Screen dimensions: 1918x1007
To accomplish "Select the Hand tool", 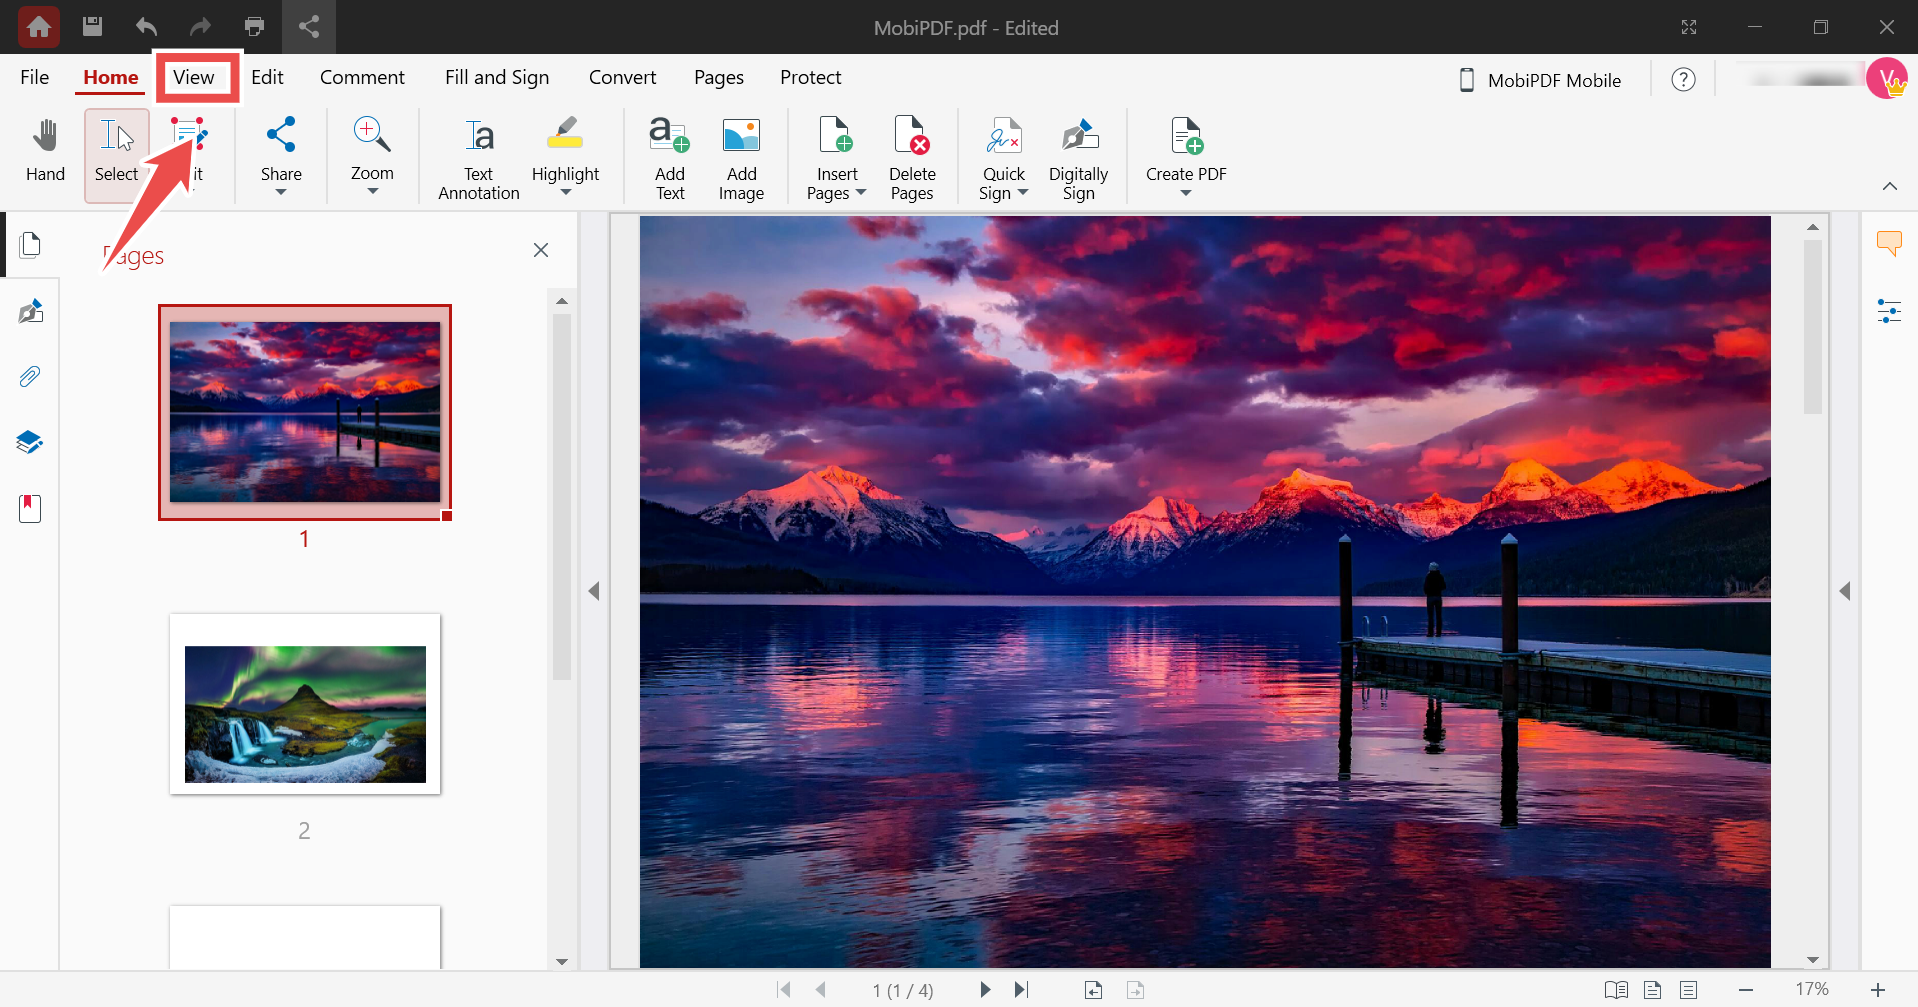I will (44, 152).
